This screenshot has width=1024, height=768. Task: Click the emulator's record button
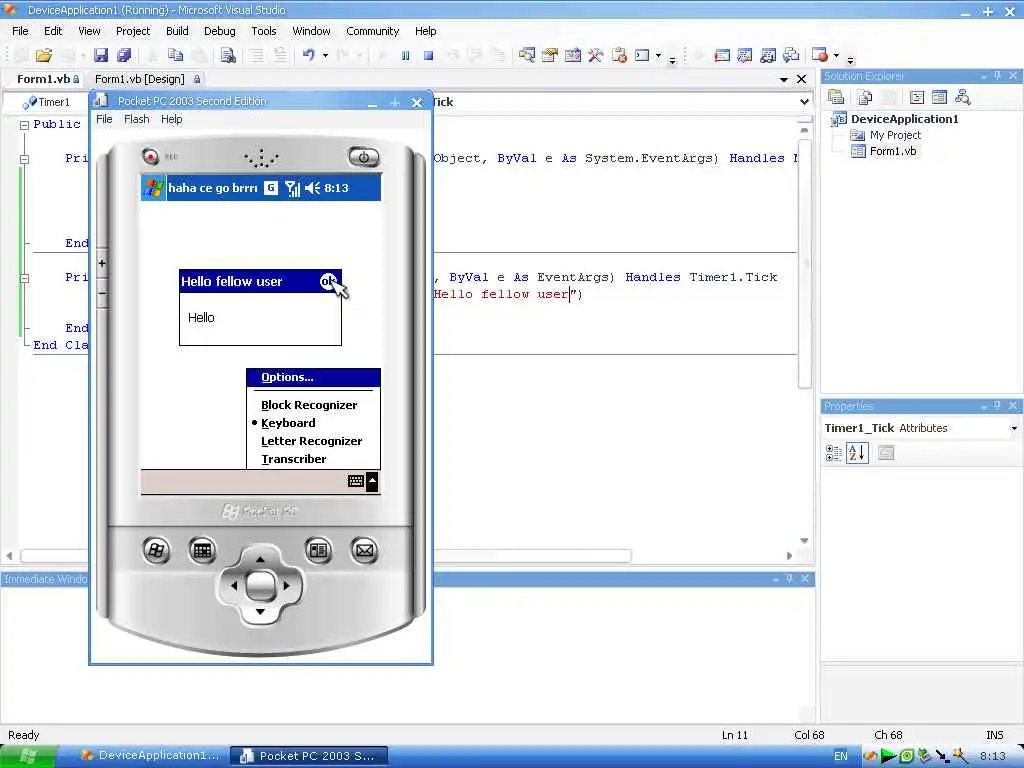tap(151, 156)
